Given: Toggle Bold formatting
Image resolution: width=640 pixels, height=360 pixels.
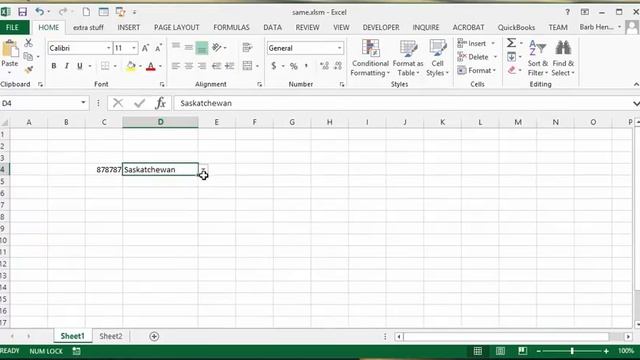Looking at the screenshot, I should (x=53, y=66).
